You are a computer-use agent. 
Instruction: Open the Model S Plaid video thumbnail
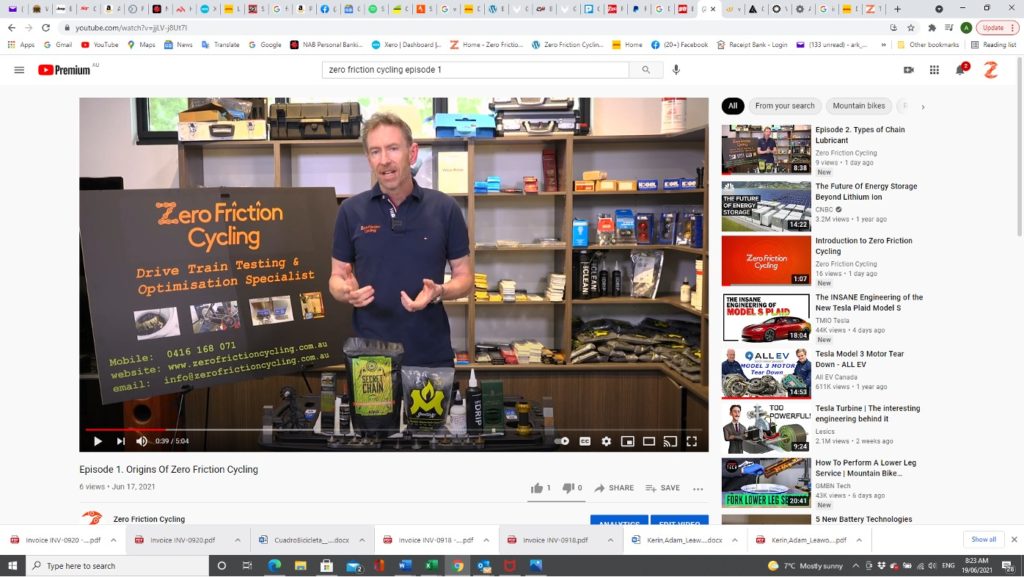766,318
